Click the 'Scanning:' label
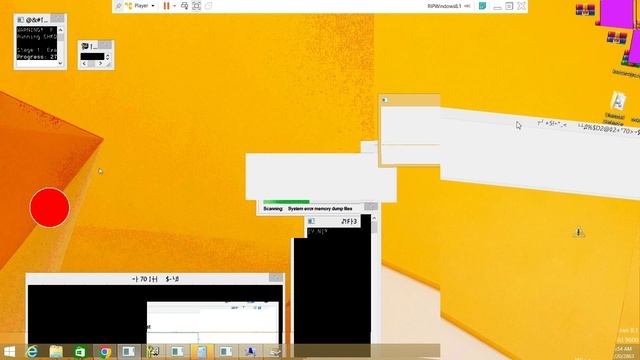The height and width of the screenshot is (360, 640). pyautogui.click(x=273, y=209)
